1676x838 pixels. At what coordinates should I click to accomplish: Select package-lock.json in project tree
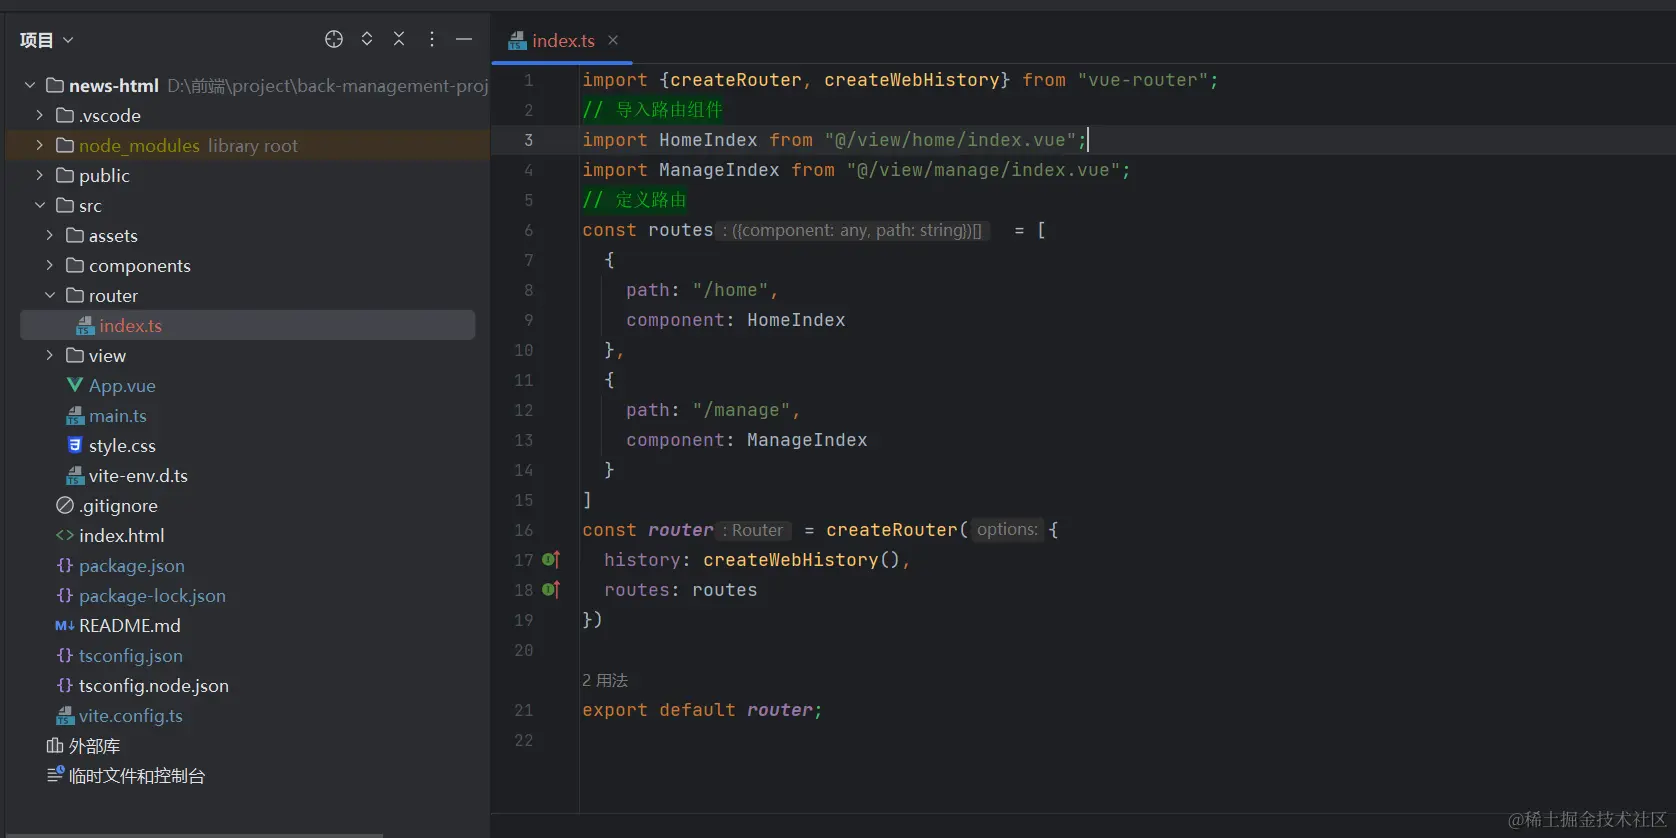click(x=152, y=595)
